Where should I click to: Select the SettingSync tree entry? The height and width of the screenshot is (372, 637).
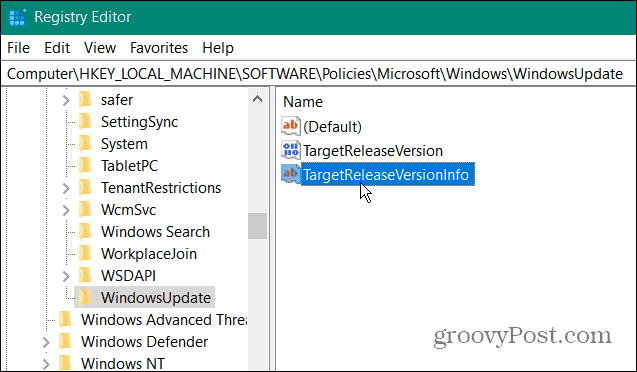[x=139, y=121]
